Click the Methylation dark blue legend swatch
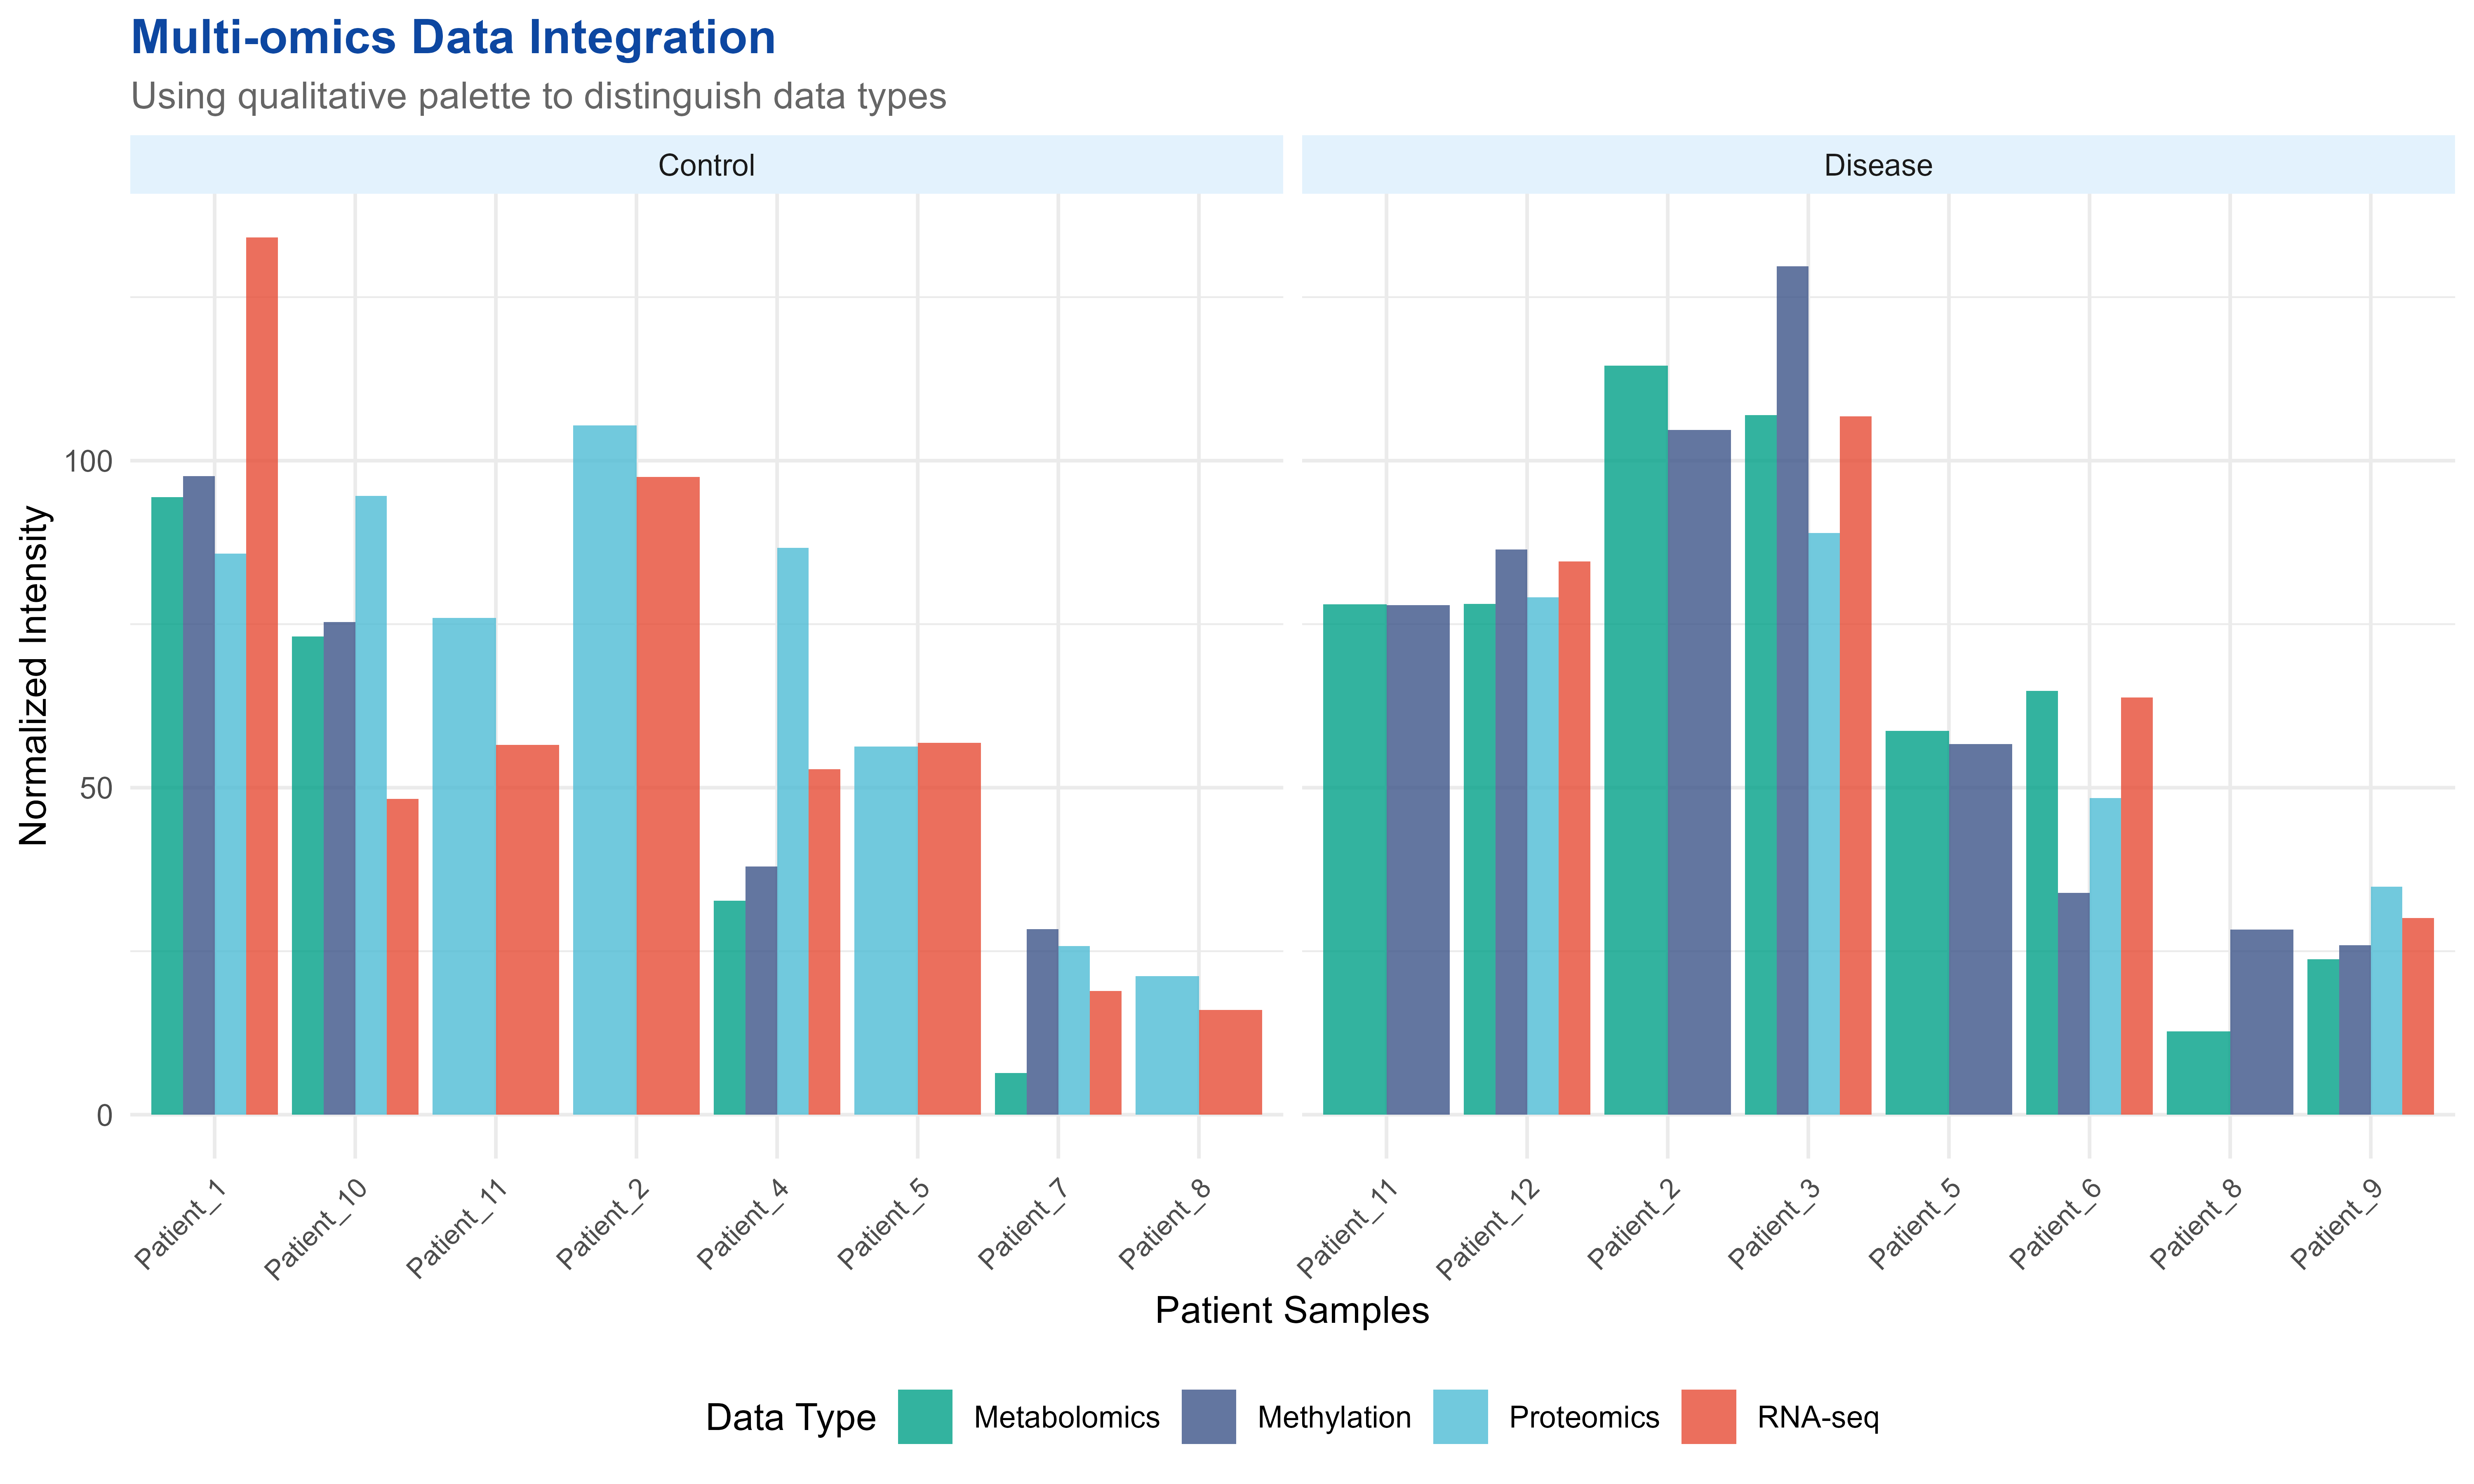The image size is (2474, 1484). point(1208,1416)
